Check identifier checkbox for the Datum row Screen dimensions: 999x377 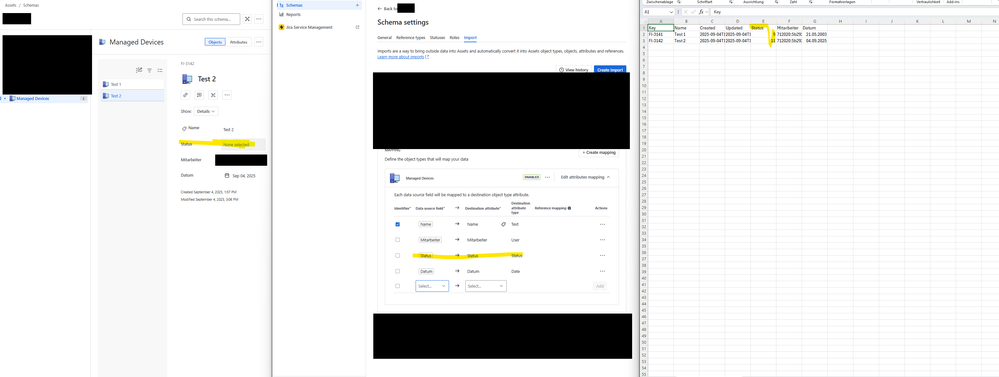click(x=398, y=271)
